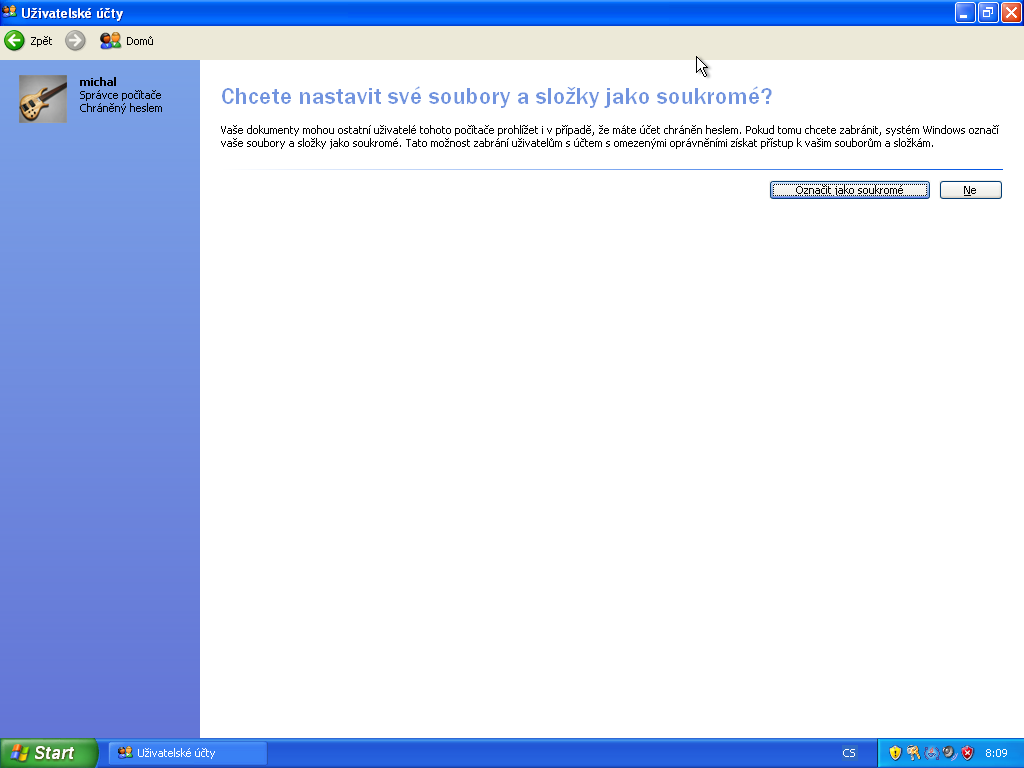Open the Windows Start menu
1024x768 pixels.
click(x=49, y=753)
